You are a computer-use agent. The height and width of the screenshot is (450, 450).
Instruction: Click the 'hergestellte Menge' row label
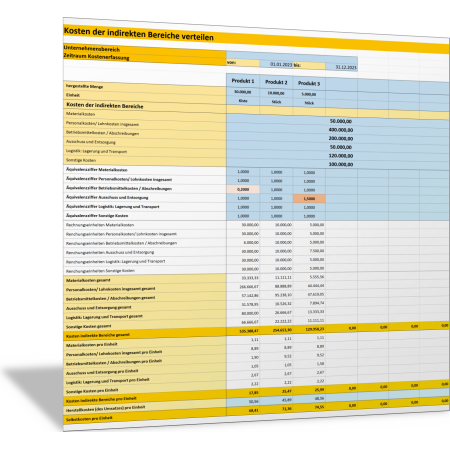pos(84,86)
